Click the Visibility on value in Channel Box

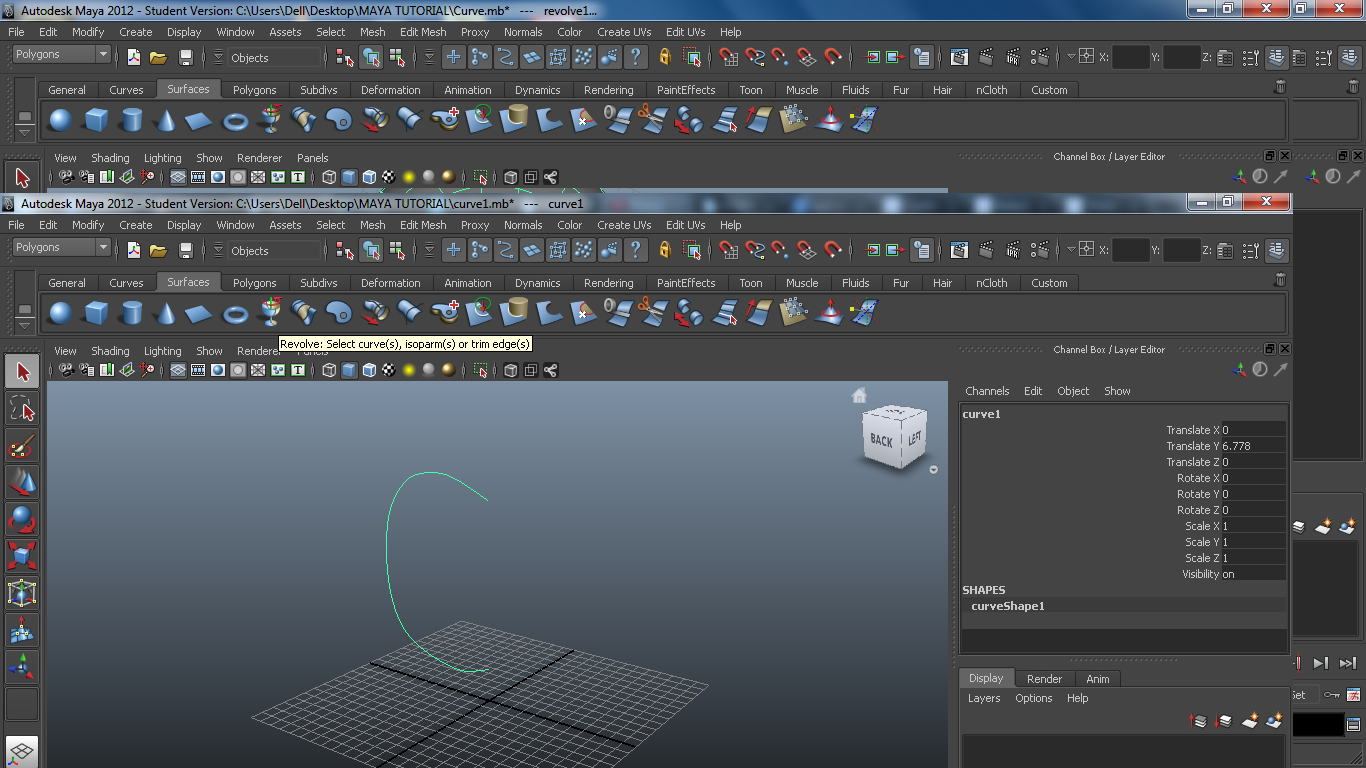tap(1253, 574)
